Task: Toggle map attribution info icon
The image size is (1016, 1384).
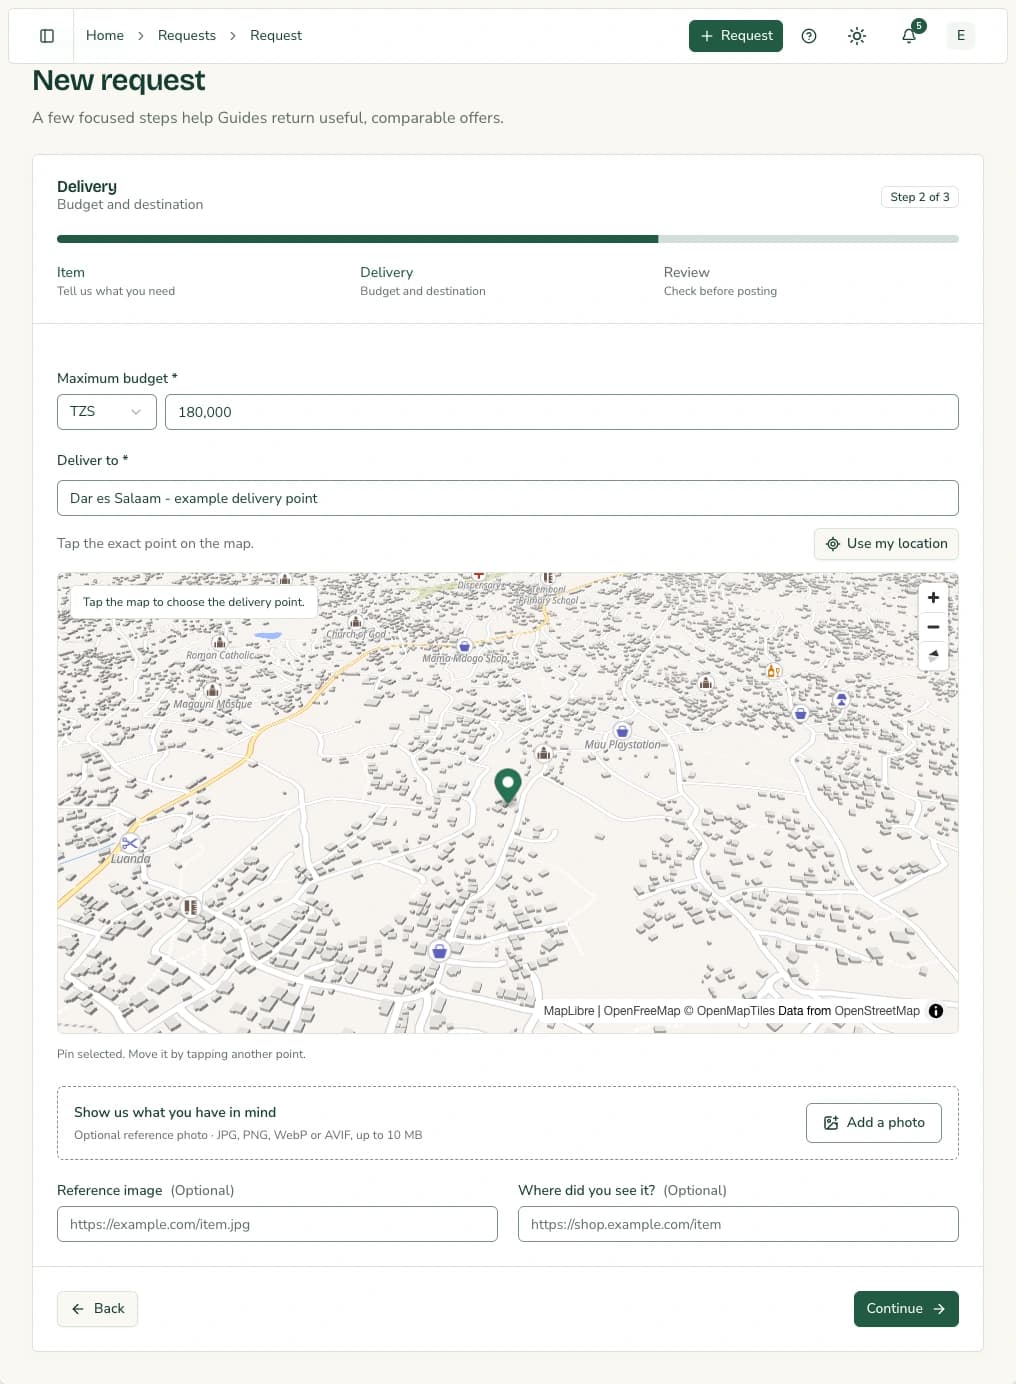Action: 936,1011
